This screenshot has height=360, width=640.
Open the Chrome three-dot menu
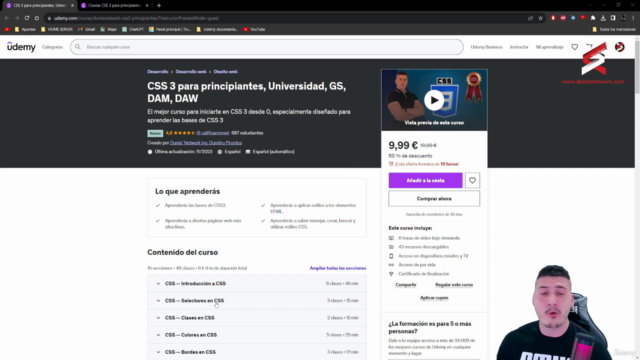(x=633, y=18)
